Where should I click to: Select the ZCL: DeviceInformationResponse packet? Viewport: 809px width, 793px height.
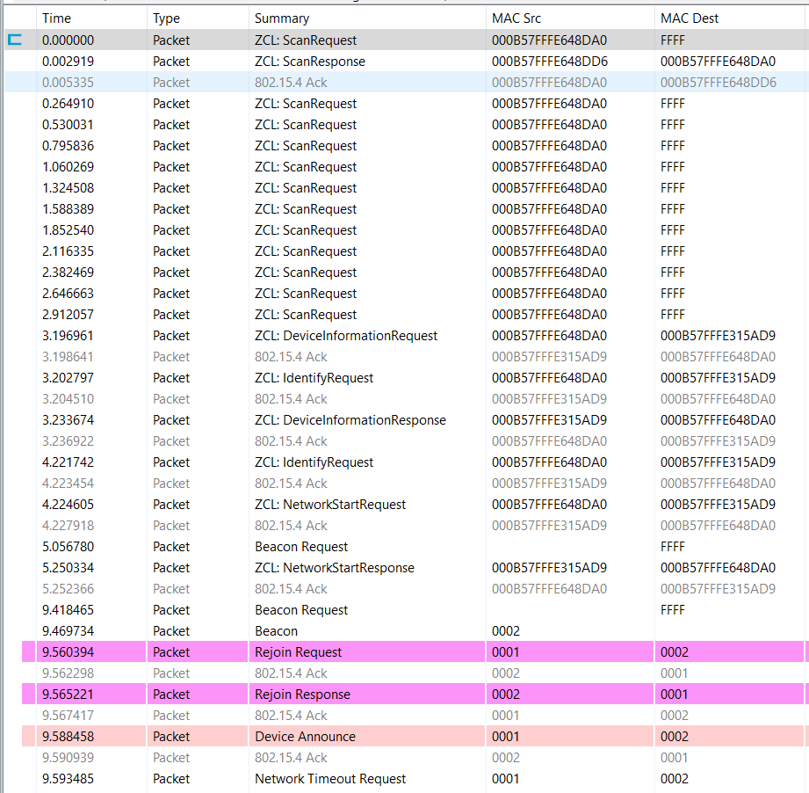click(350, 420)
